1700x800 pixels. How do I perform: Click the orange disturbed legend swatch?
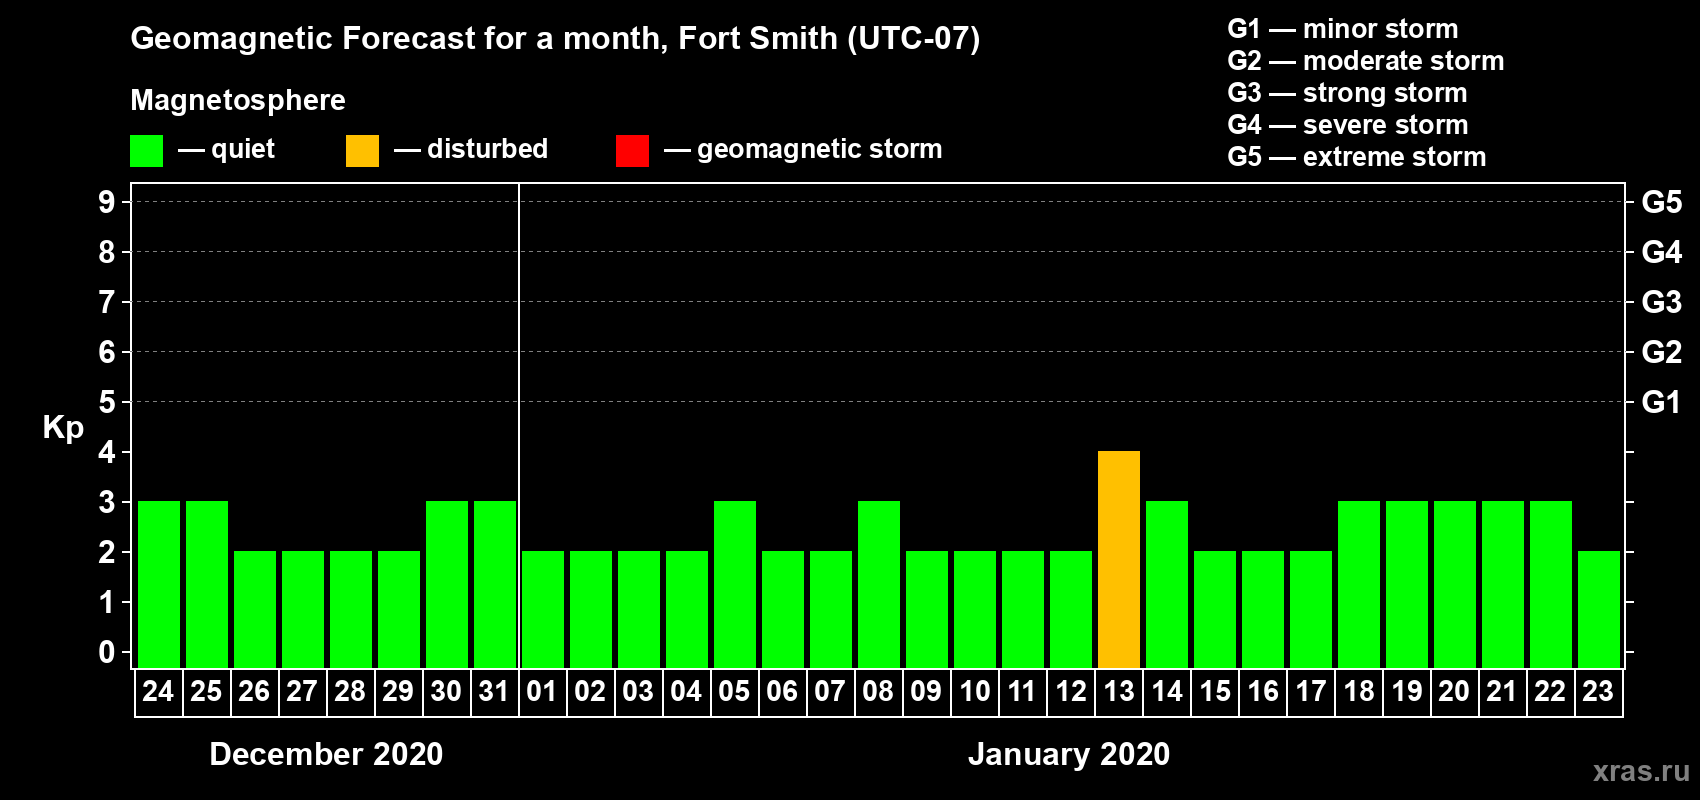(362, 151)
